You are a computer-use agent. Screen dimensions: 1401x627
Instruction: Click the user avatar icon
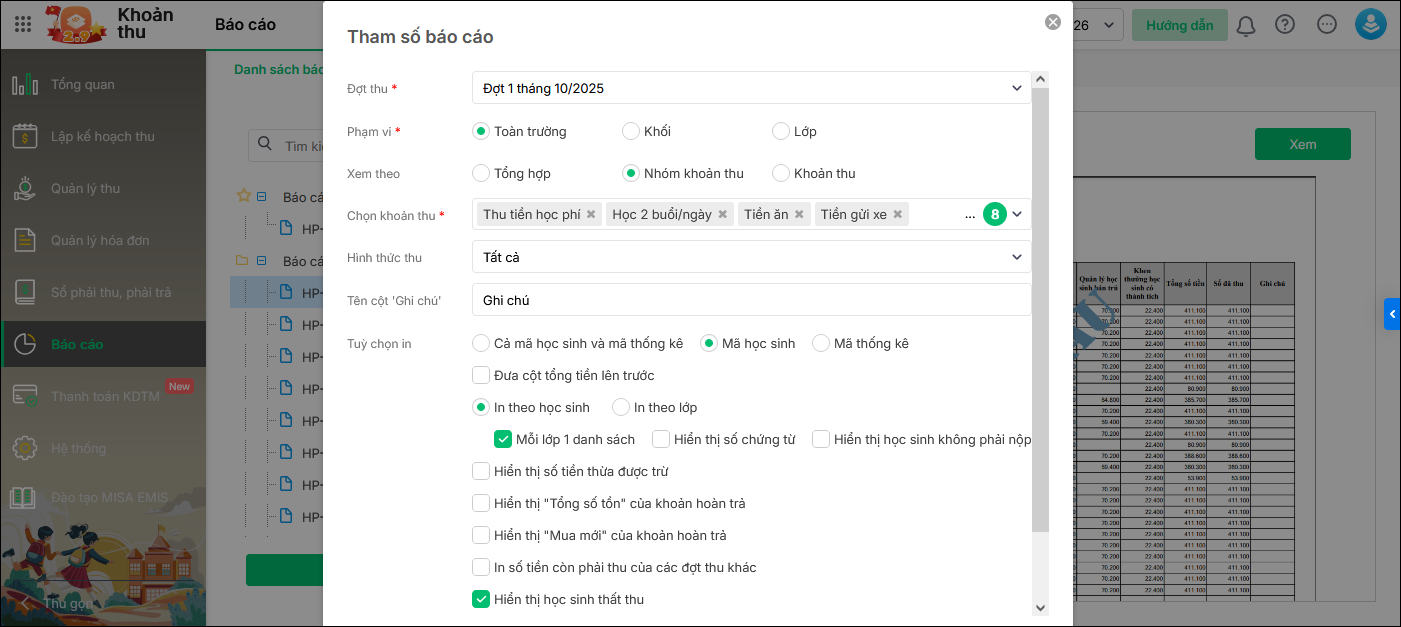click(1370, 25)
